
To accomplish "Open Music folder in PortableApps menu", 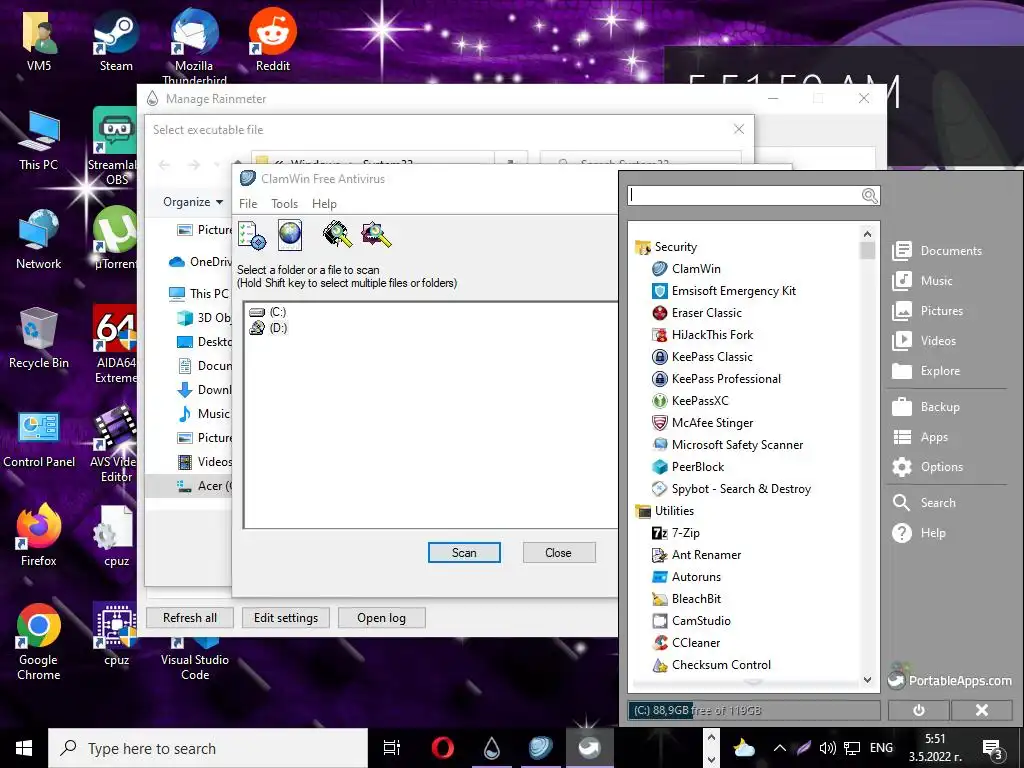I will click(922, 281).
